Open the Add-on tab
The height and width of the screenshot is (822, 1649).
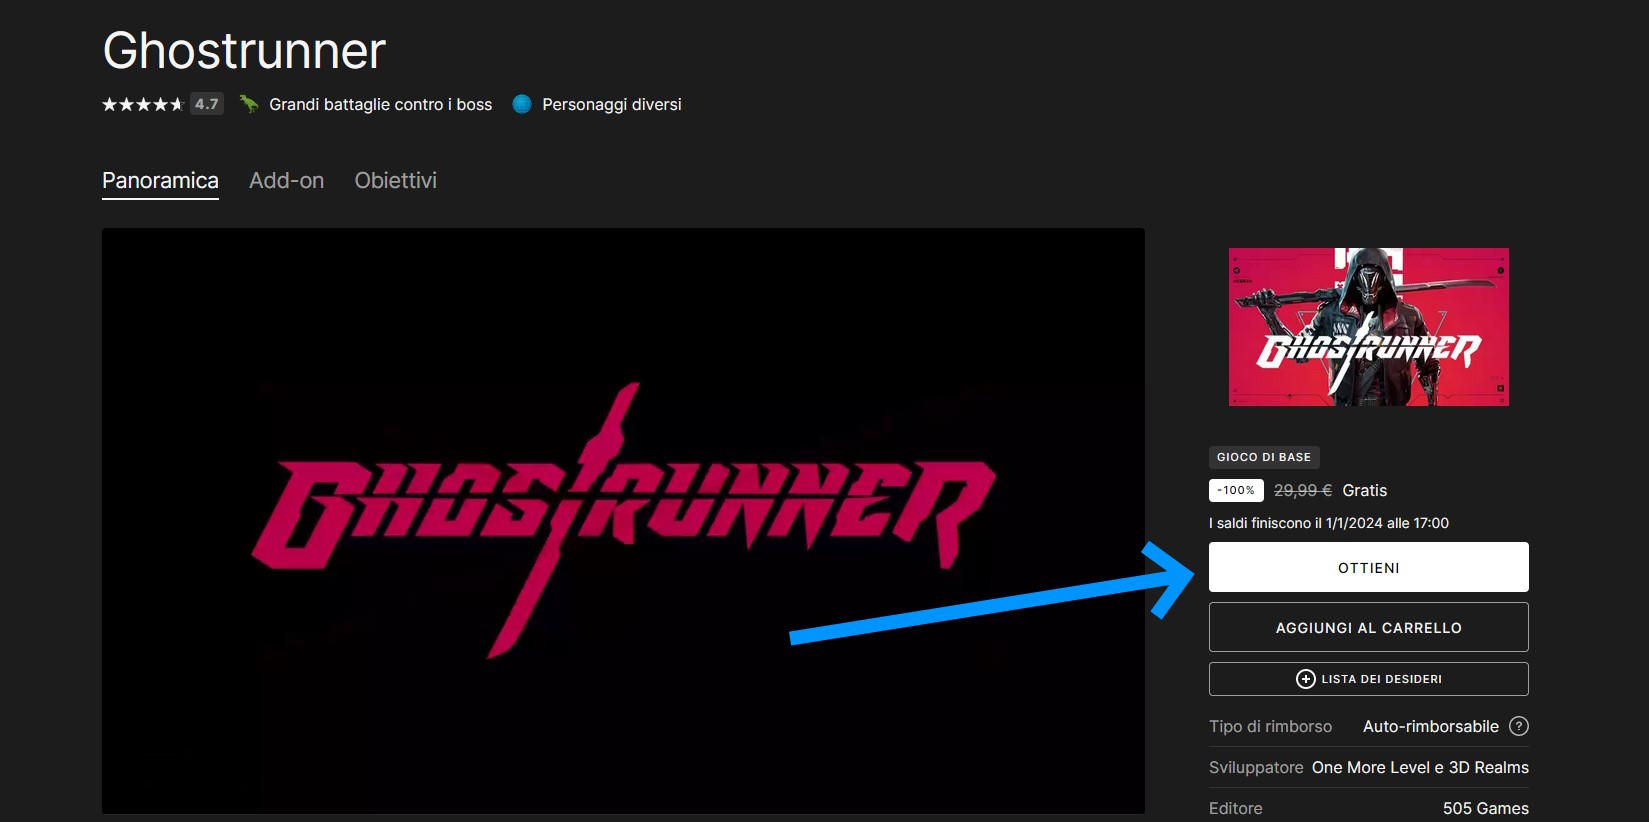click(286, 181)
